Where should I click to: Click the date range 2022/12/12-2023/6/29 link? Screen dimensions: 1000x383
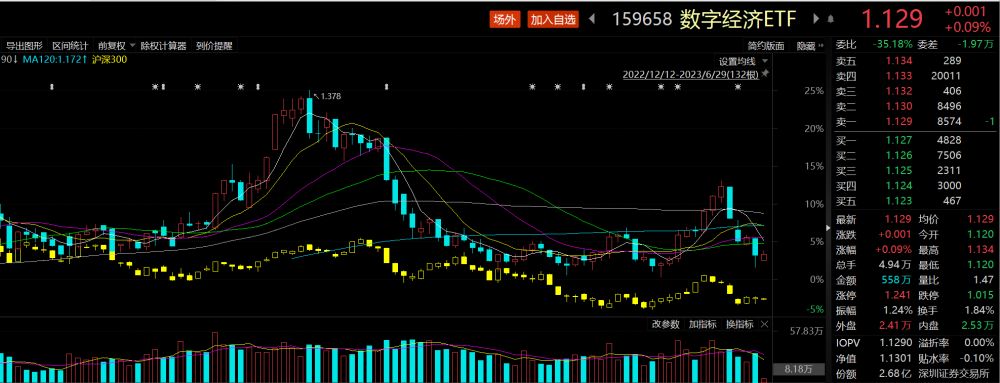click(691, 75)
